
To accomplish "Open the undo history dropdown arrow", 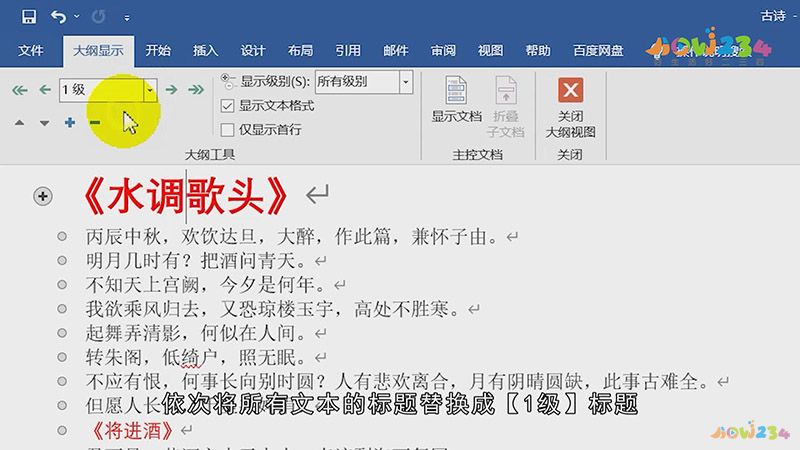I will tap(77, 16).
